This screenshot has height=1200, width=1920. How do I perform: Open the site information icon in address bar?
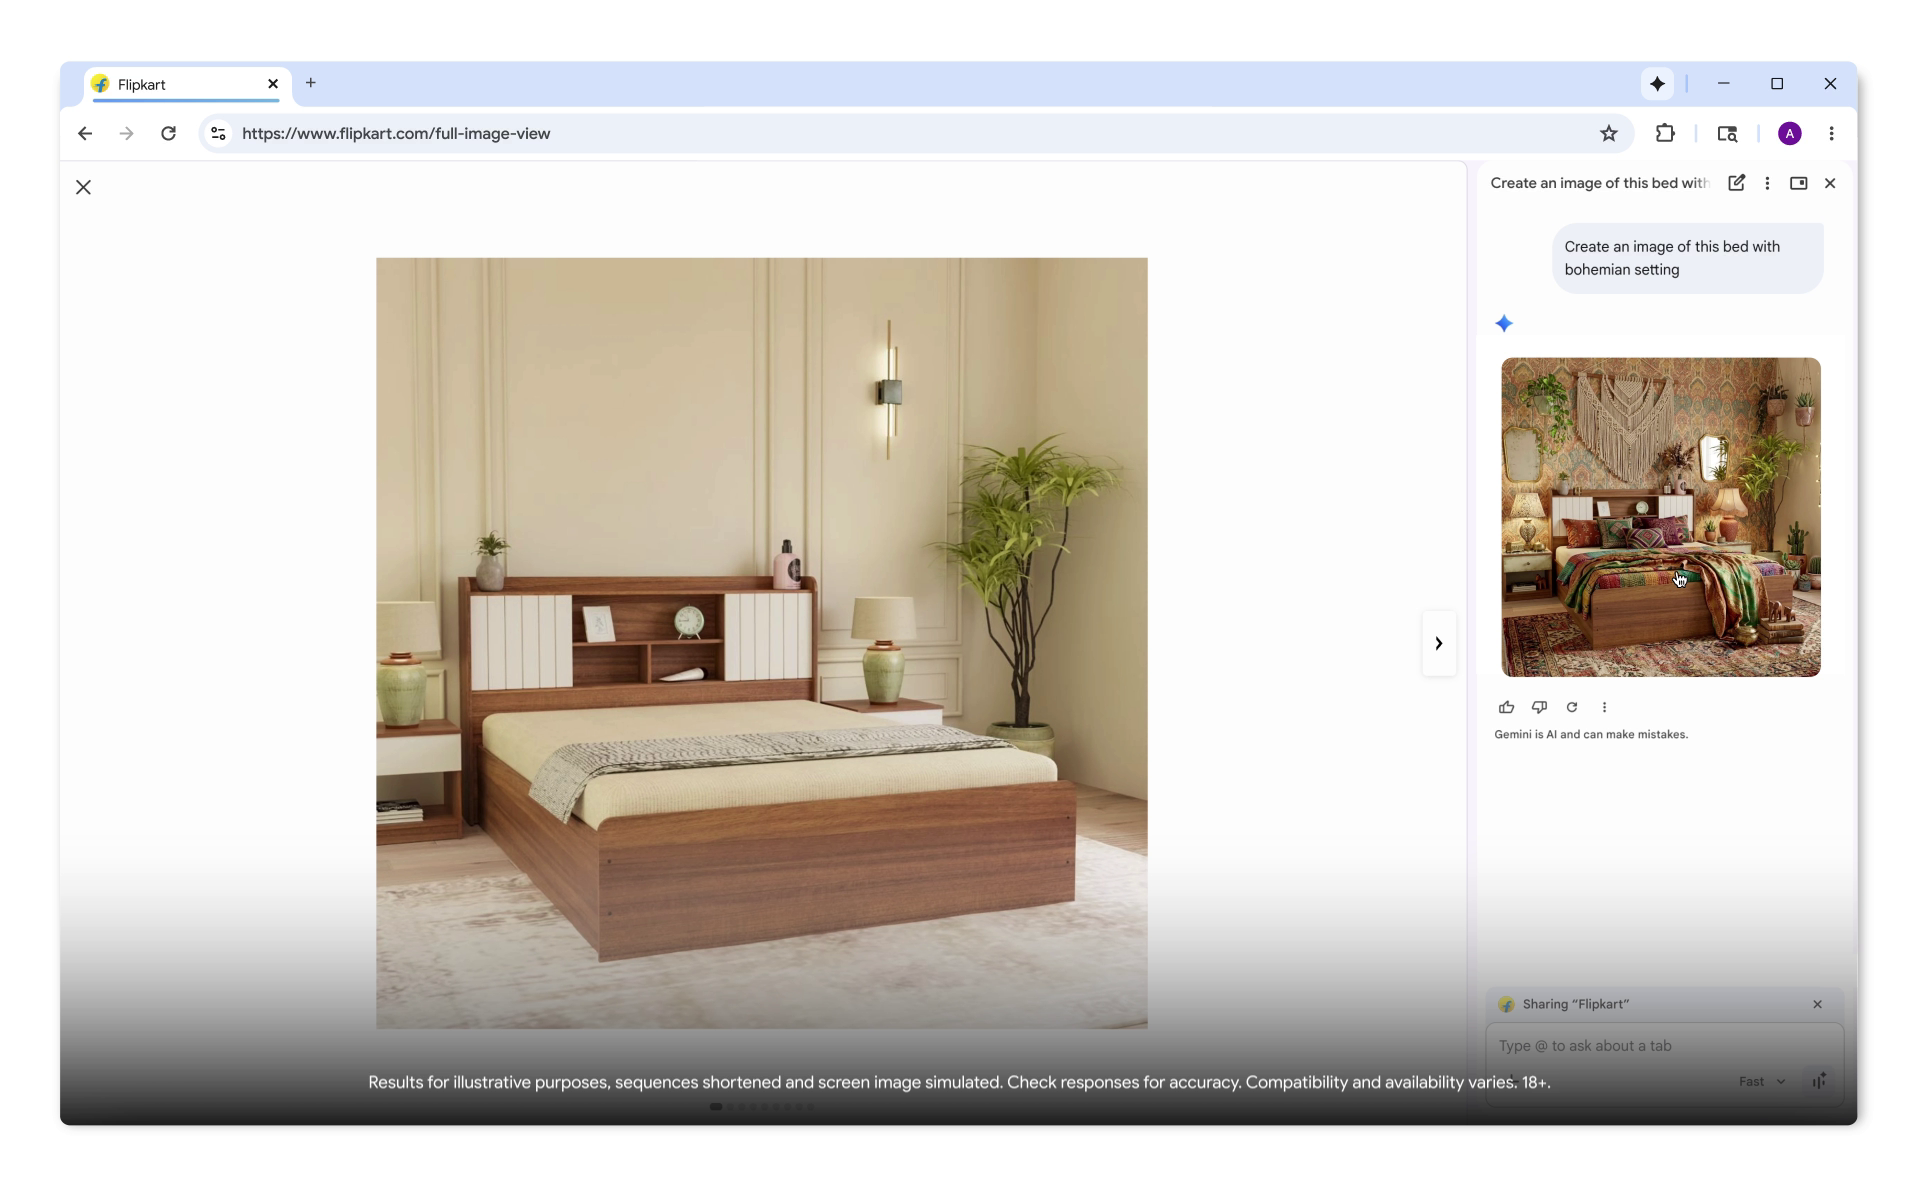pyautogui.click(x=218, y=133)
